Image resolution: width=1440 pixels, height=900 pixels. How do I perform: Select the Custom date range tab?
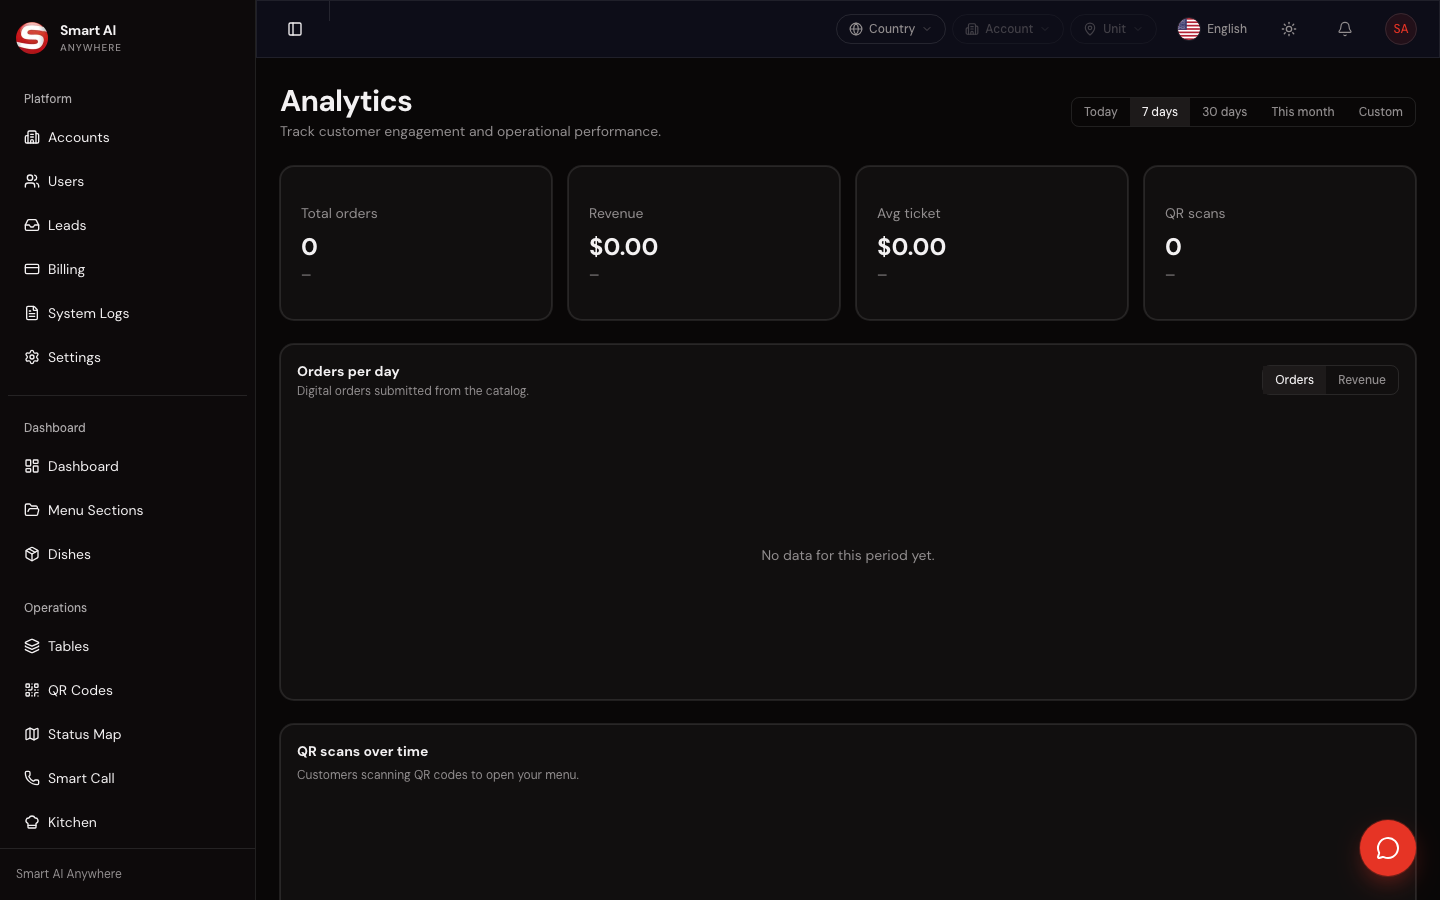[1381, 112]
